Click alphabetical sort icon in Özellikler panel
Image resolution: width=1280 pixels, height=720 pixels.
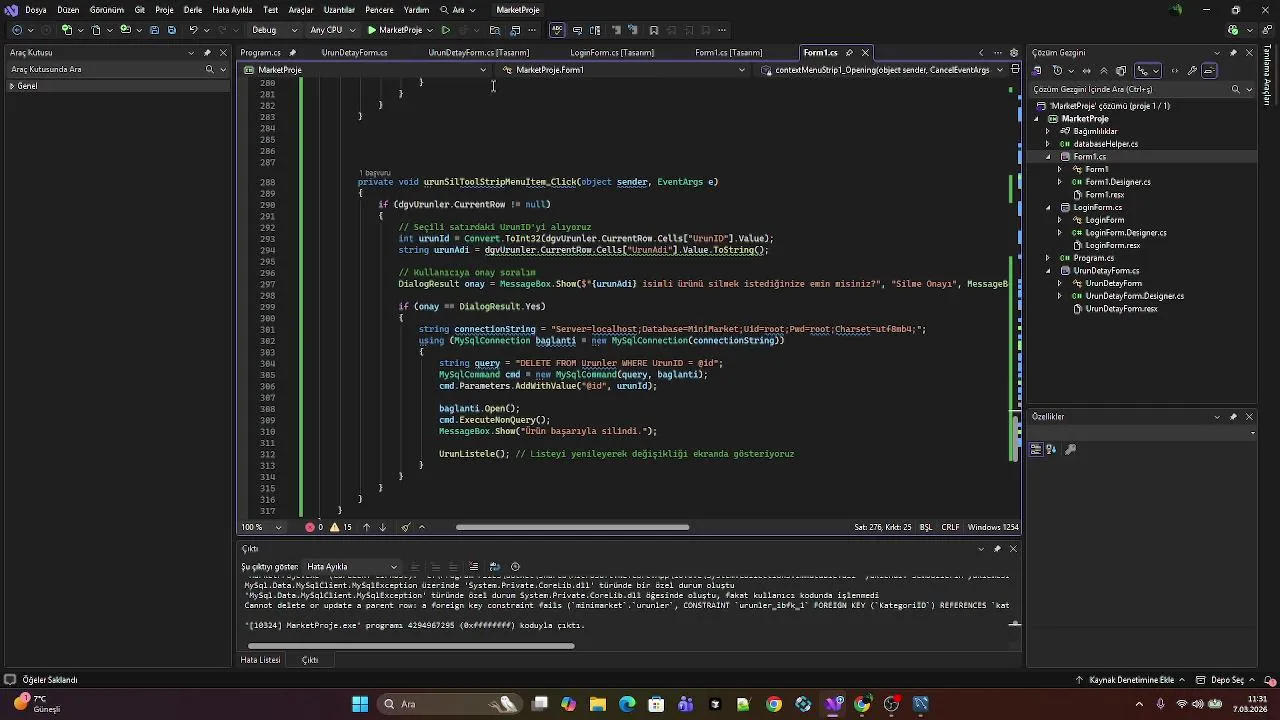[1053, 450]
